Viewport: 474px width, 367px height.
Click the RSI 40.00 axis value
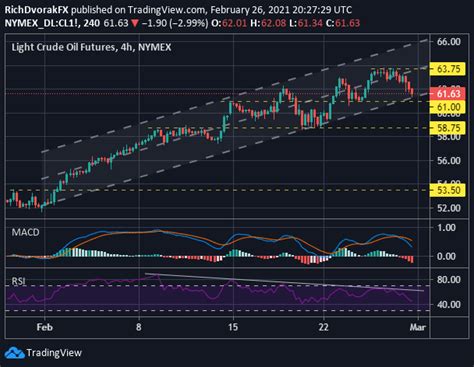449,304
